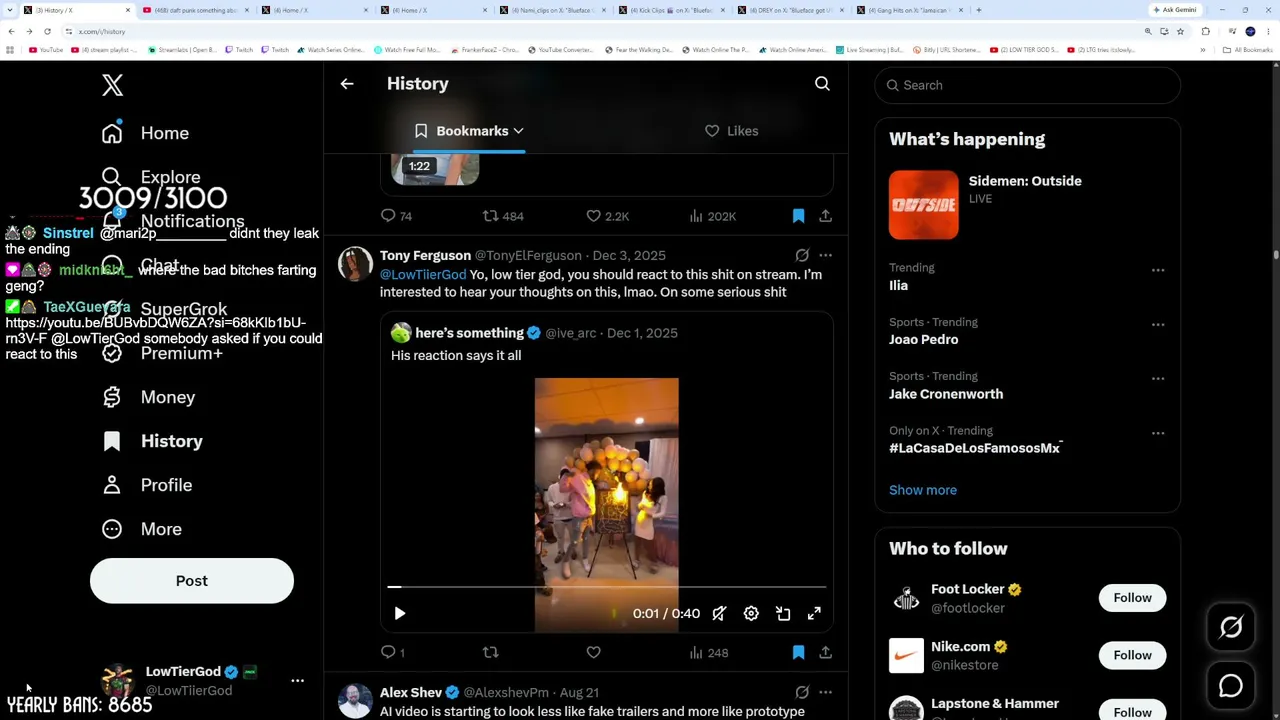Open video settings gear menu
1280x720 pixels.
[751, 613]
